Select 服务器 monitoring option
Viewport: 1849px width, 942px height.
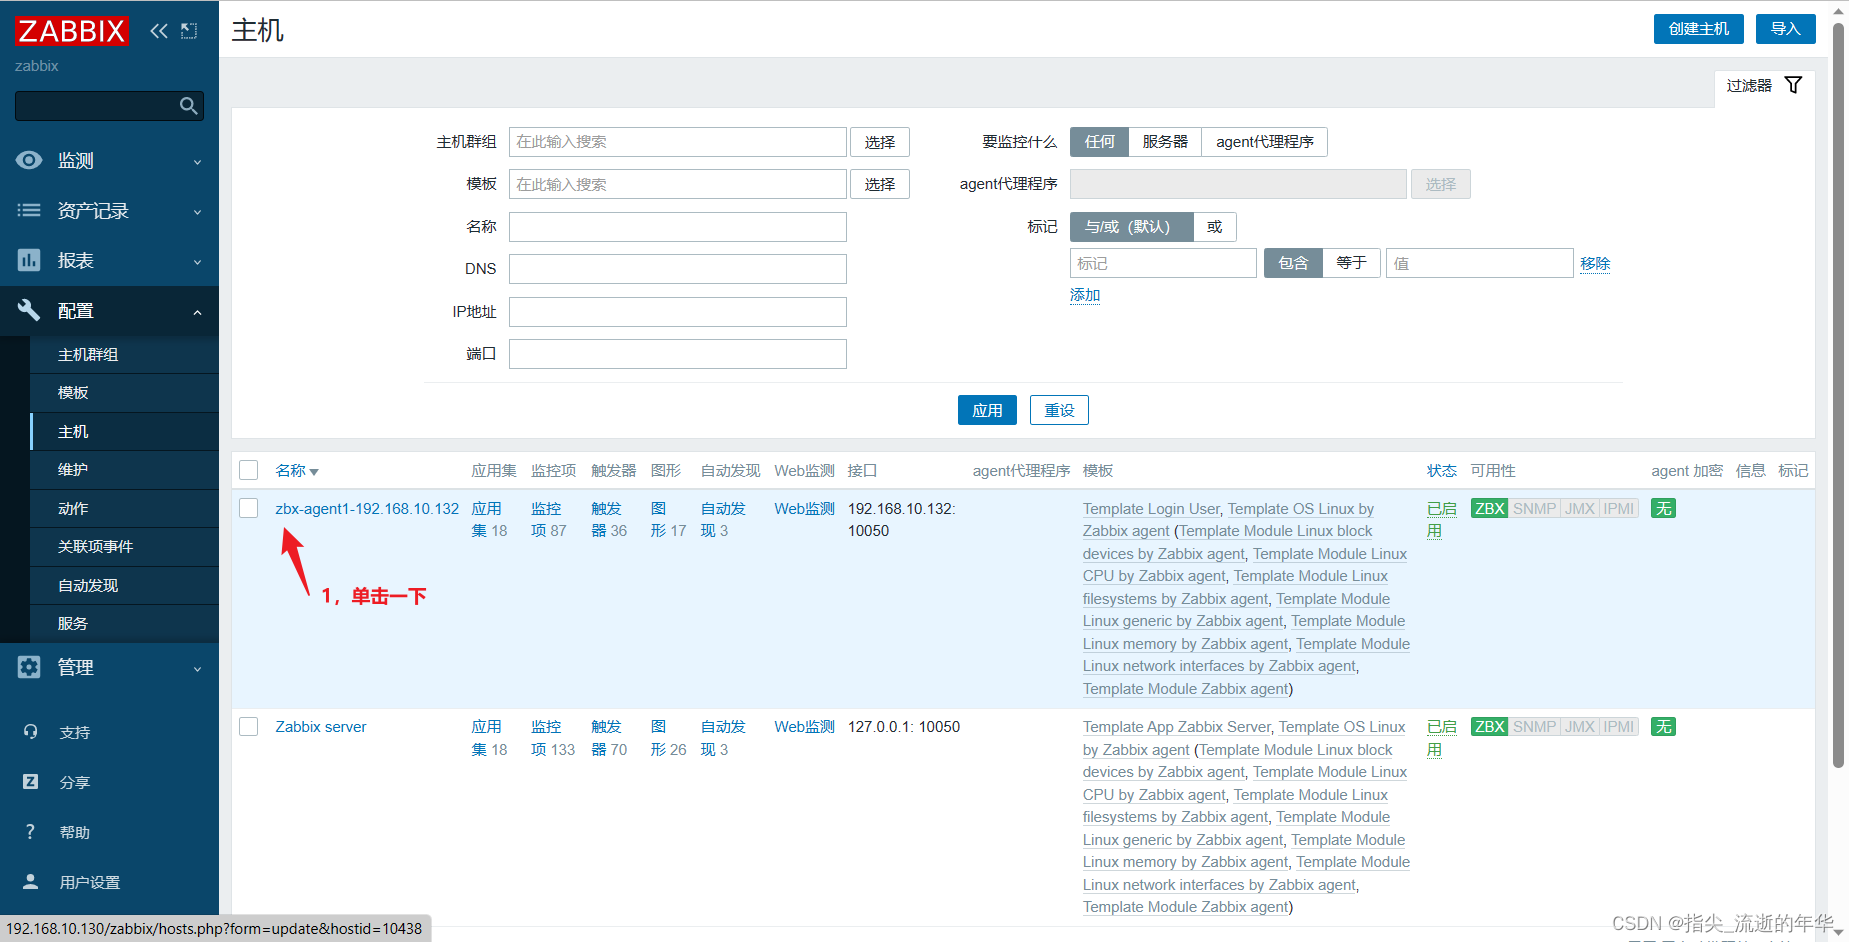point(1165,142)
